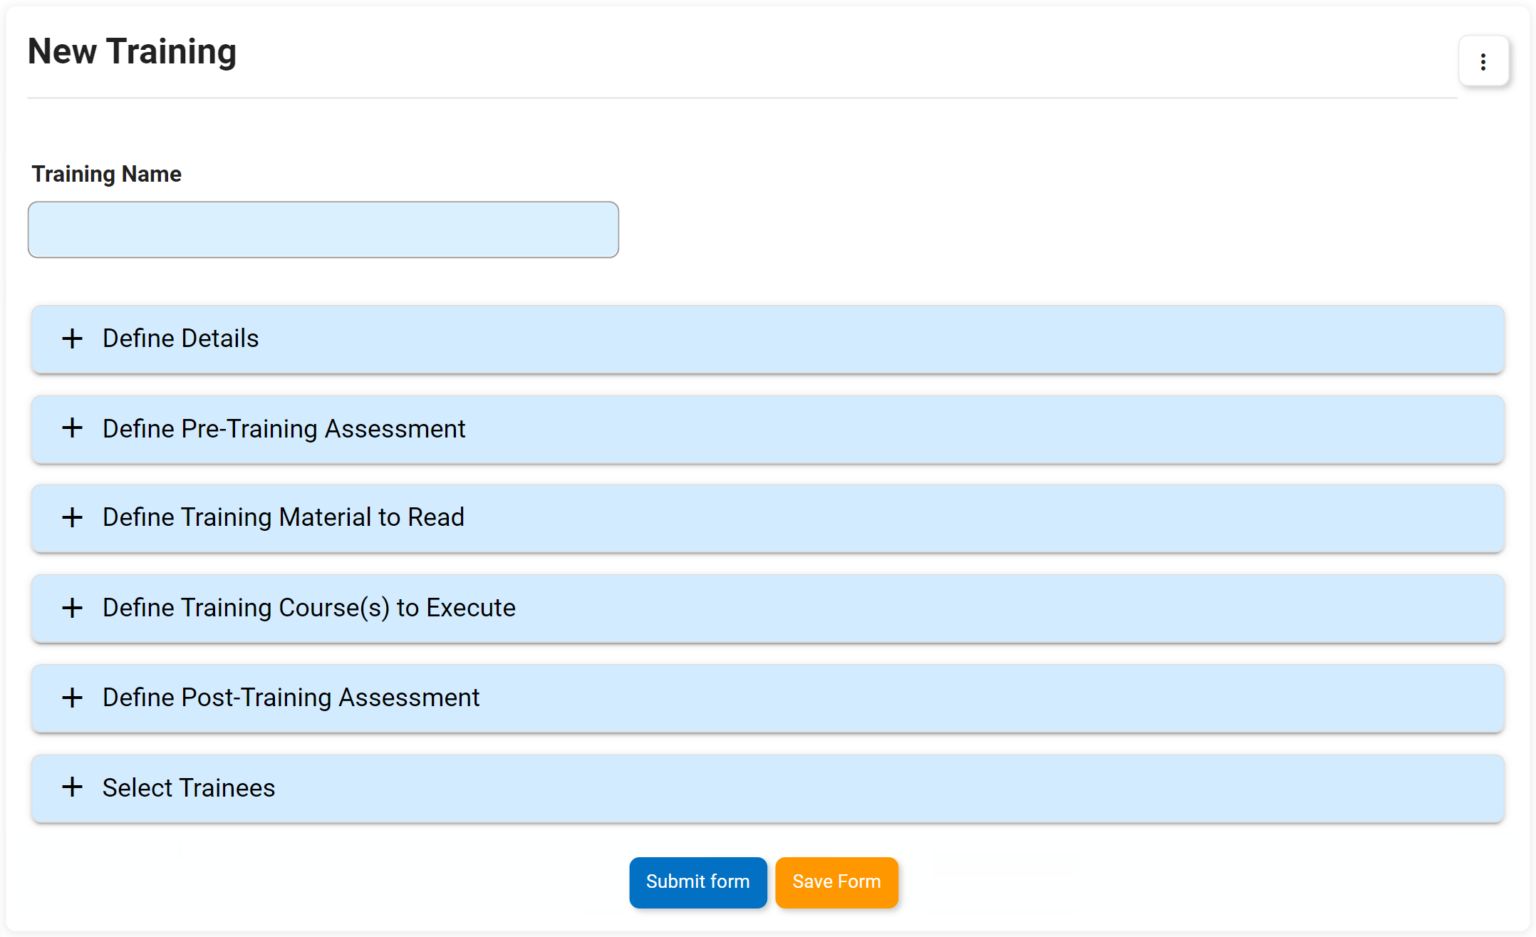Open the Define Training Material to Read text
This screenshot has height=937, width=1536.
(283, 518)
